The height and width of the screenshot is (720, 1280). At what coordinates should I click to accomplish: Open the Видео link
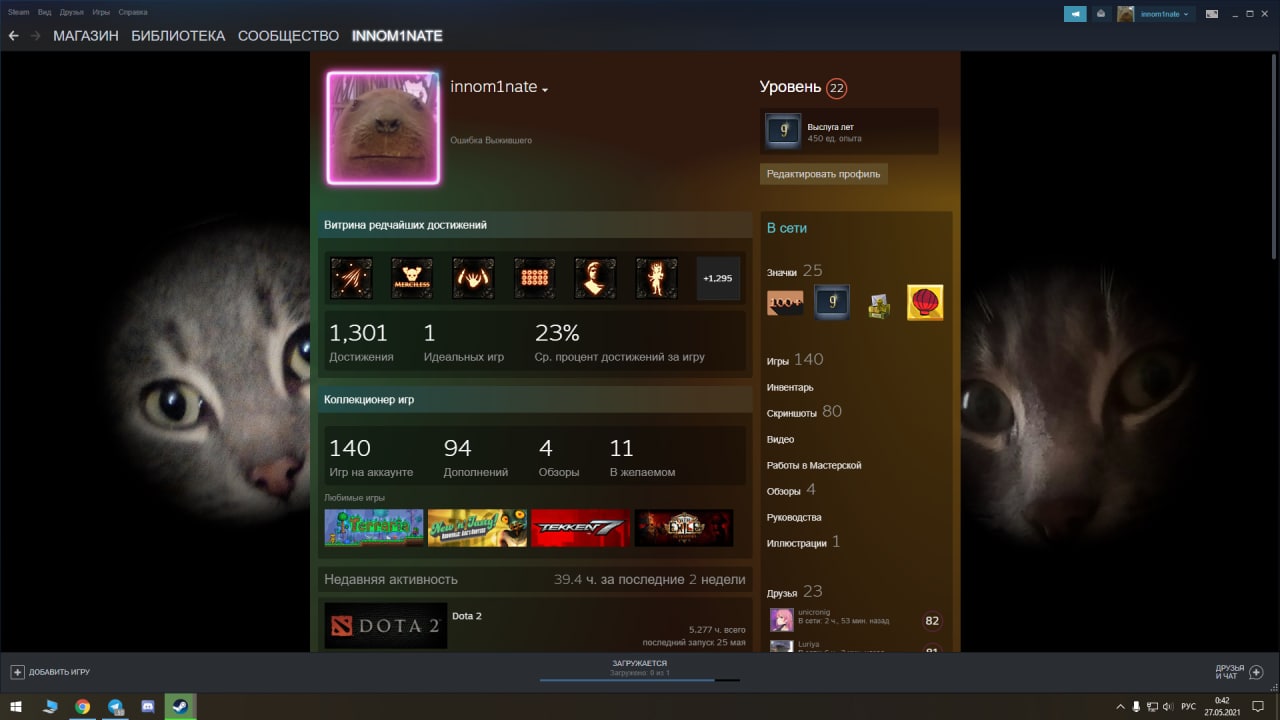781,440
